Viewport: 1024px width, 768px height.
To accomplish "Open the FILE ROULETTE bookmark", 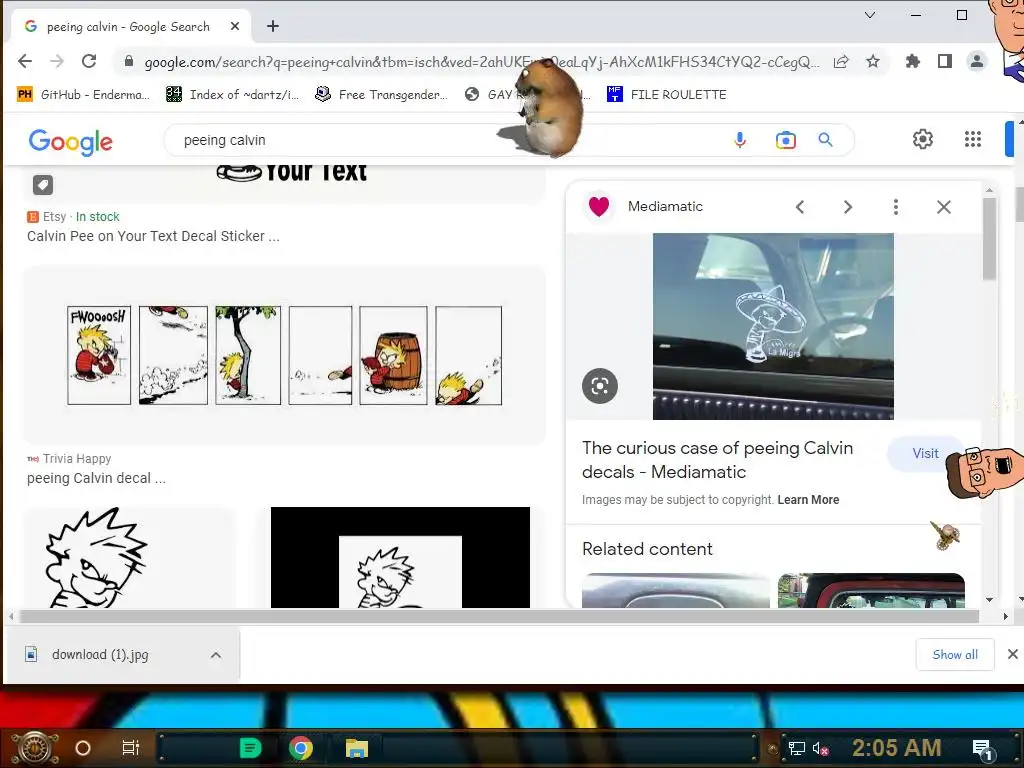I will coord(667,95).
